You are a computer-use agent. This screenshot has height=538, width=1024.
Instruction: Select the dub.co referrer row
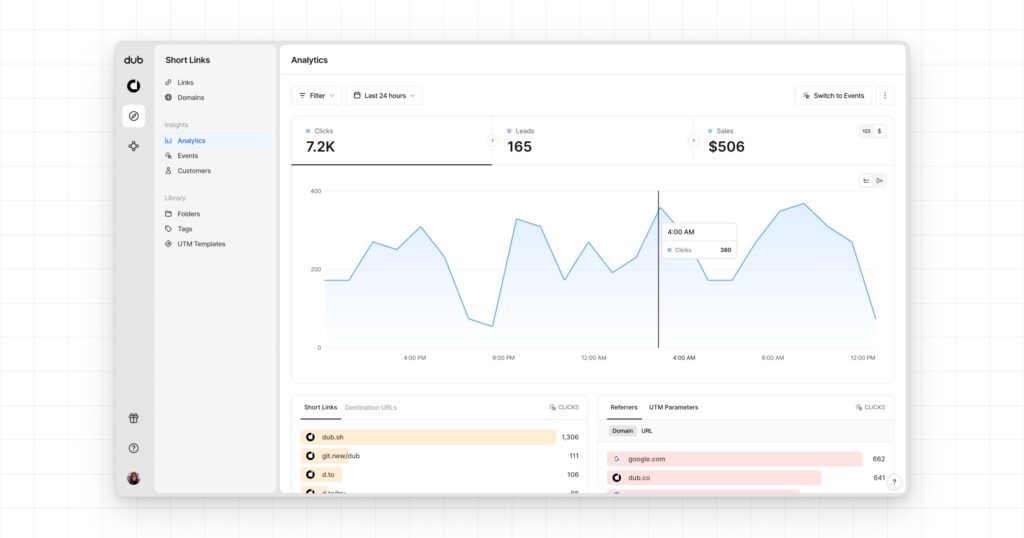pyautogui.click(x=746, y=478)
